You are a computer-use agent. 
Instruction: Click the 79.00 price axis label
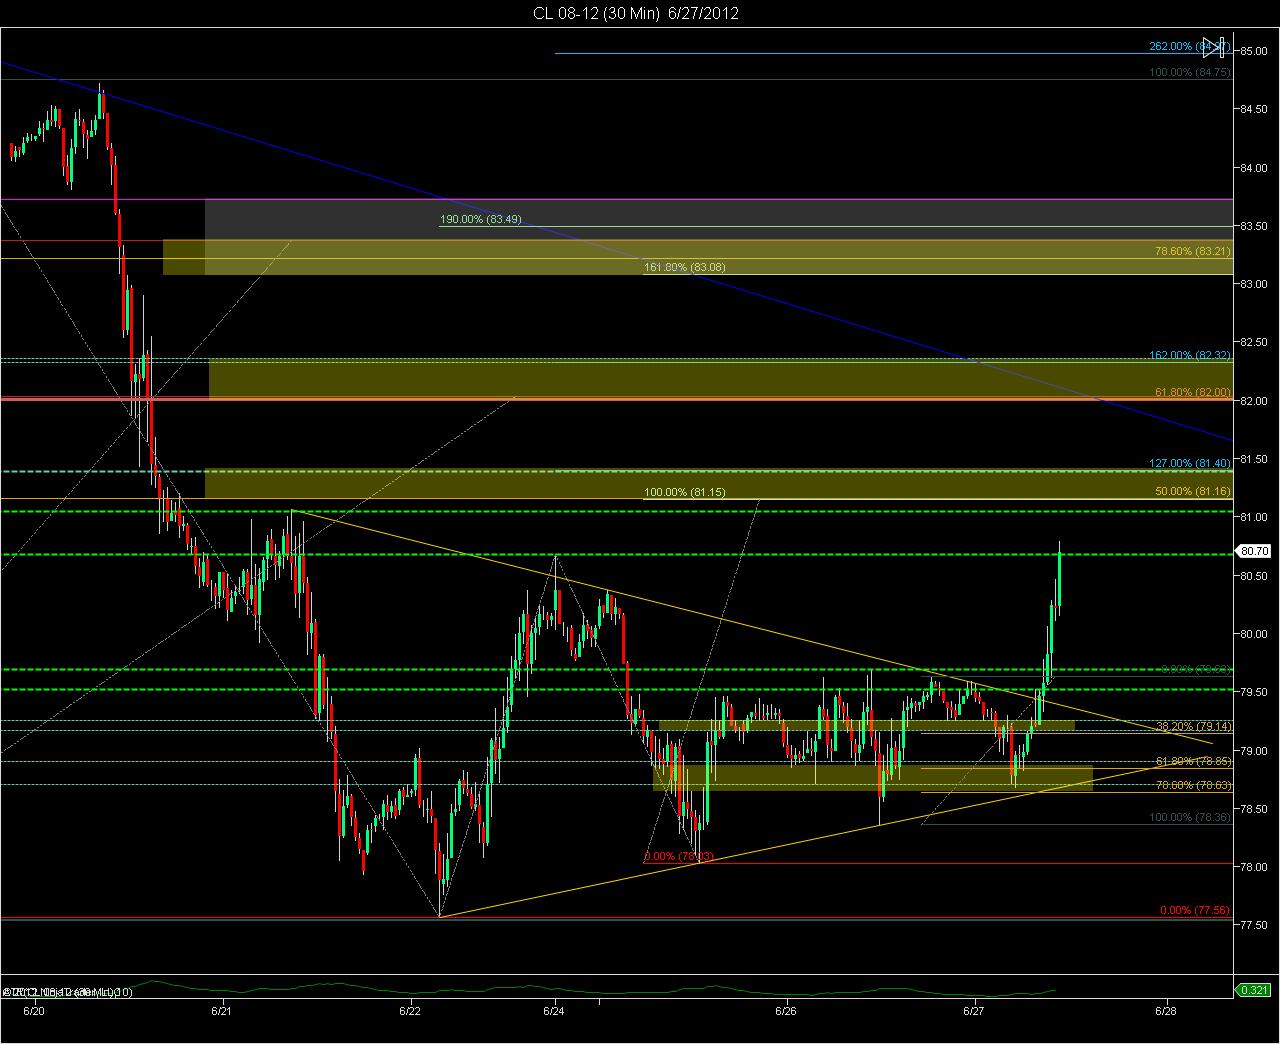coord(1254,751)
